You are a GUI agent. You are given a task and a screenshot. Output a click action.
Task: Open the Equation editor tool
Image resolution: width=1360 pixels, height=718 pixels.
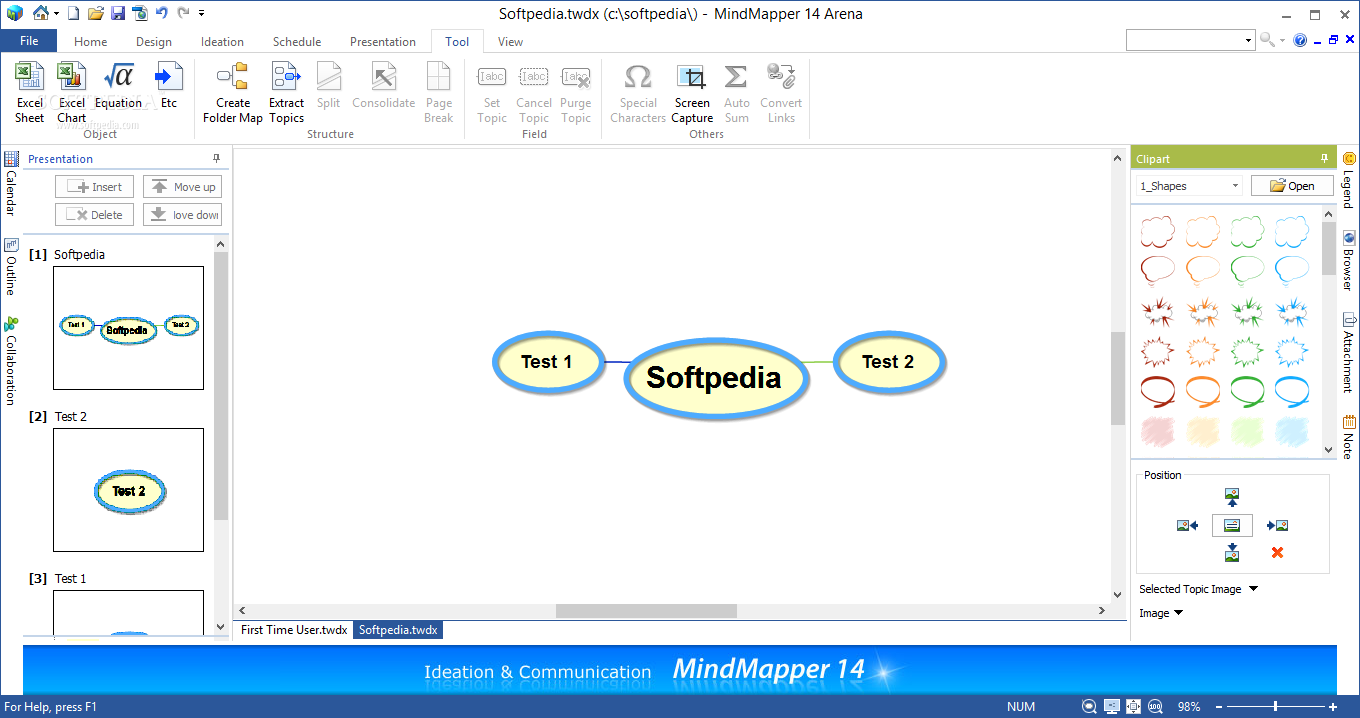point(118,86)
